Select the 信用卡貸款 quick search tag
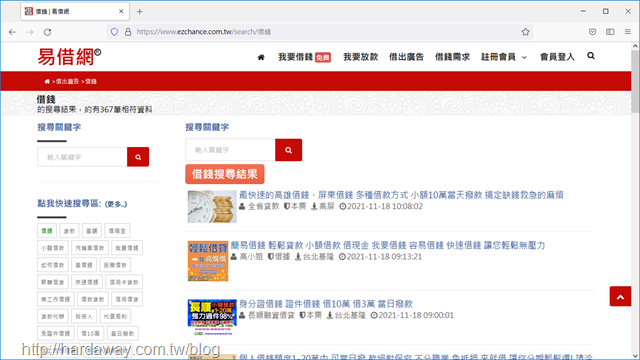Viewport: 640px width, 360px height. click(x=124, y=282)
